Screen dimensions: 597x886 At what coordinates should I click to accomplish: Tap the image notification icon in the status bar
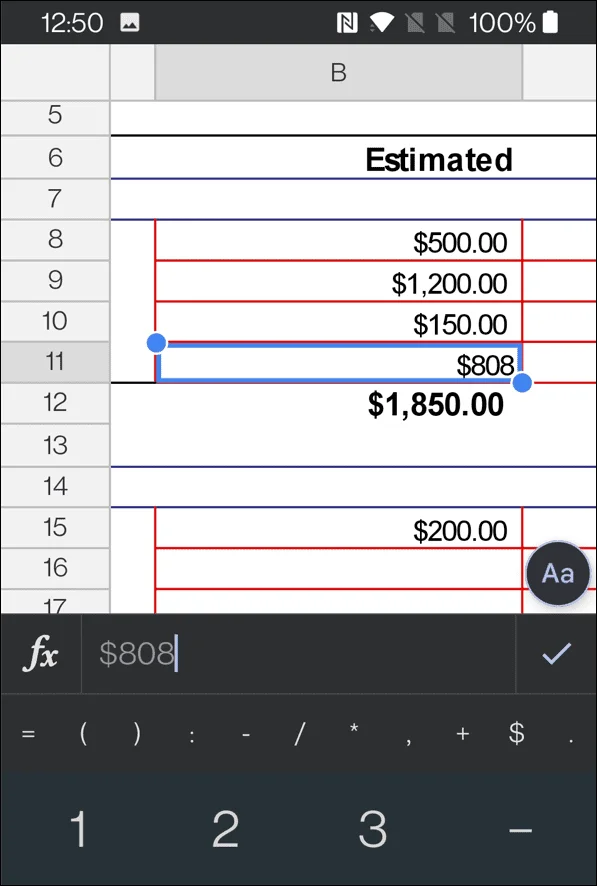pyautogui.click(x=130, y=23)
